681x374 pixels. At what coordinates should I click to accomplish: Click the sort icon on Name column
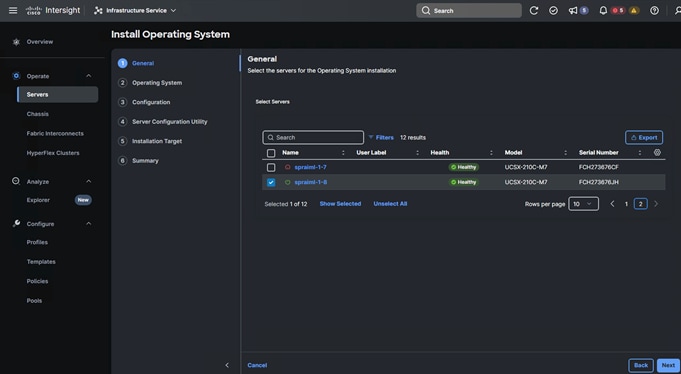343,152
